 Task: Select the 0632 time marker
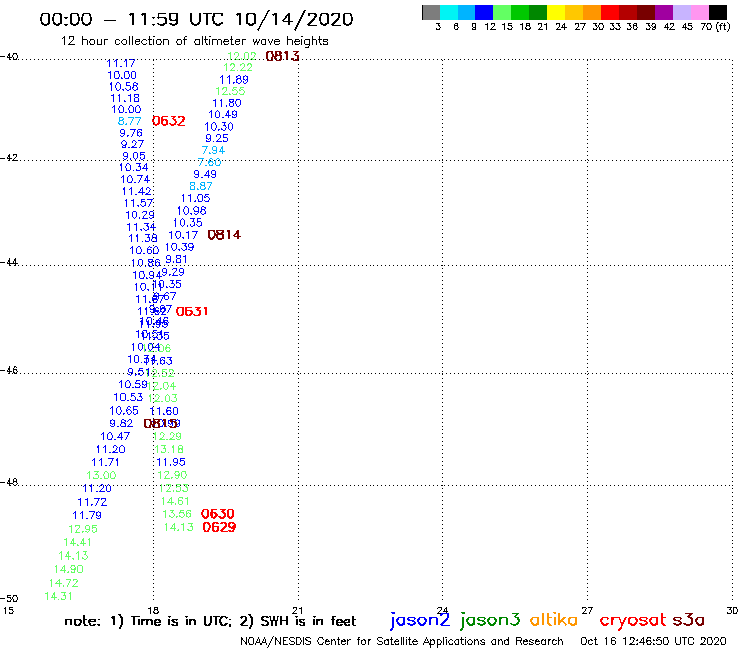(x=168, y=121)
